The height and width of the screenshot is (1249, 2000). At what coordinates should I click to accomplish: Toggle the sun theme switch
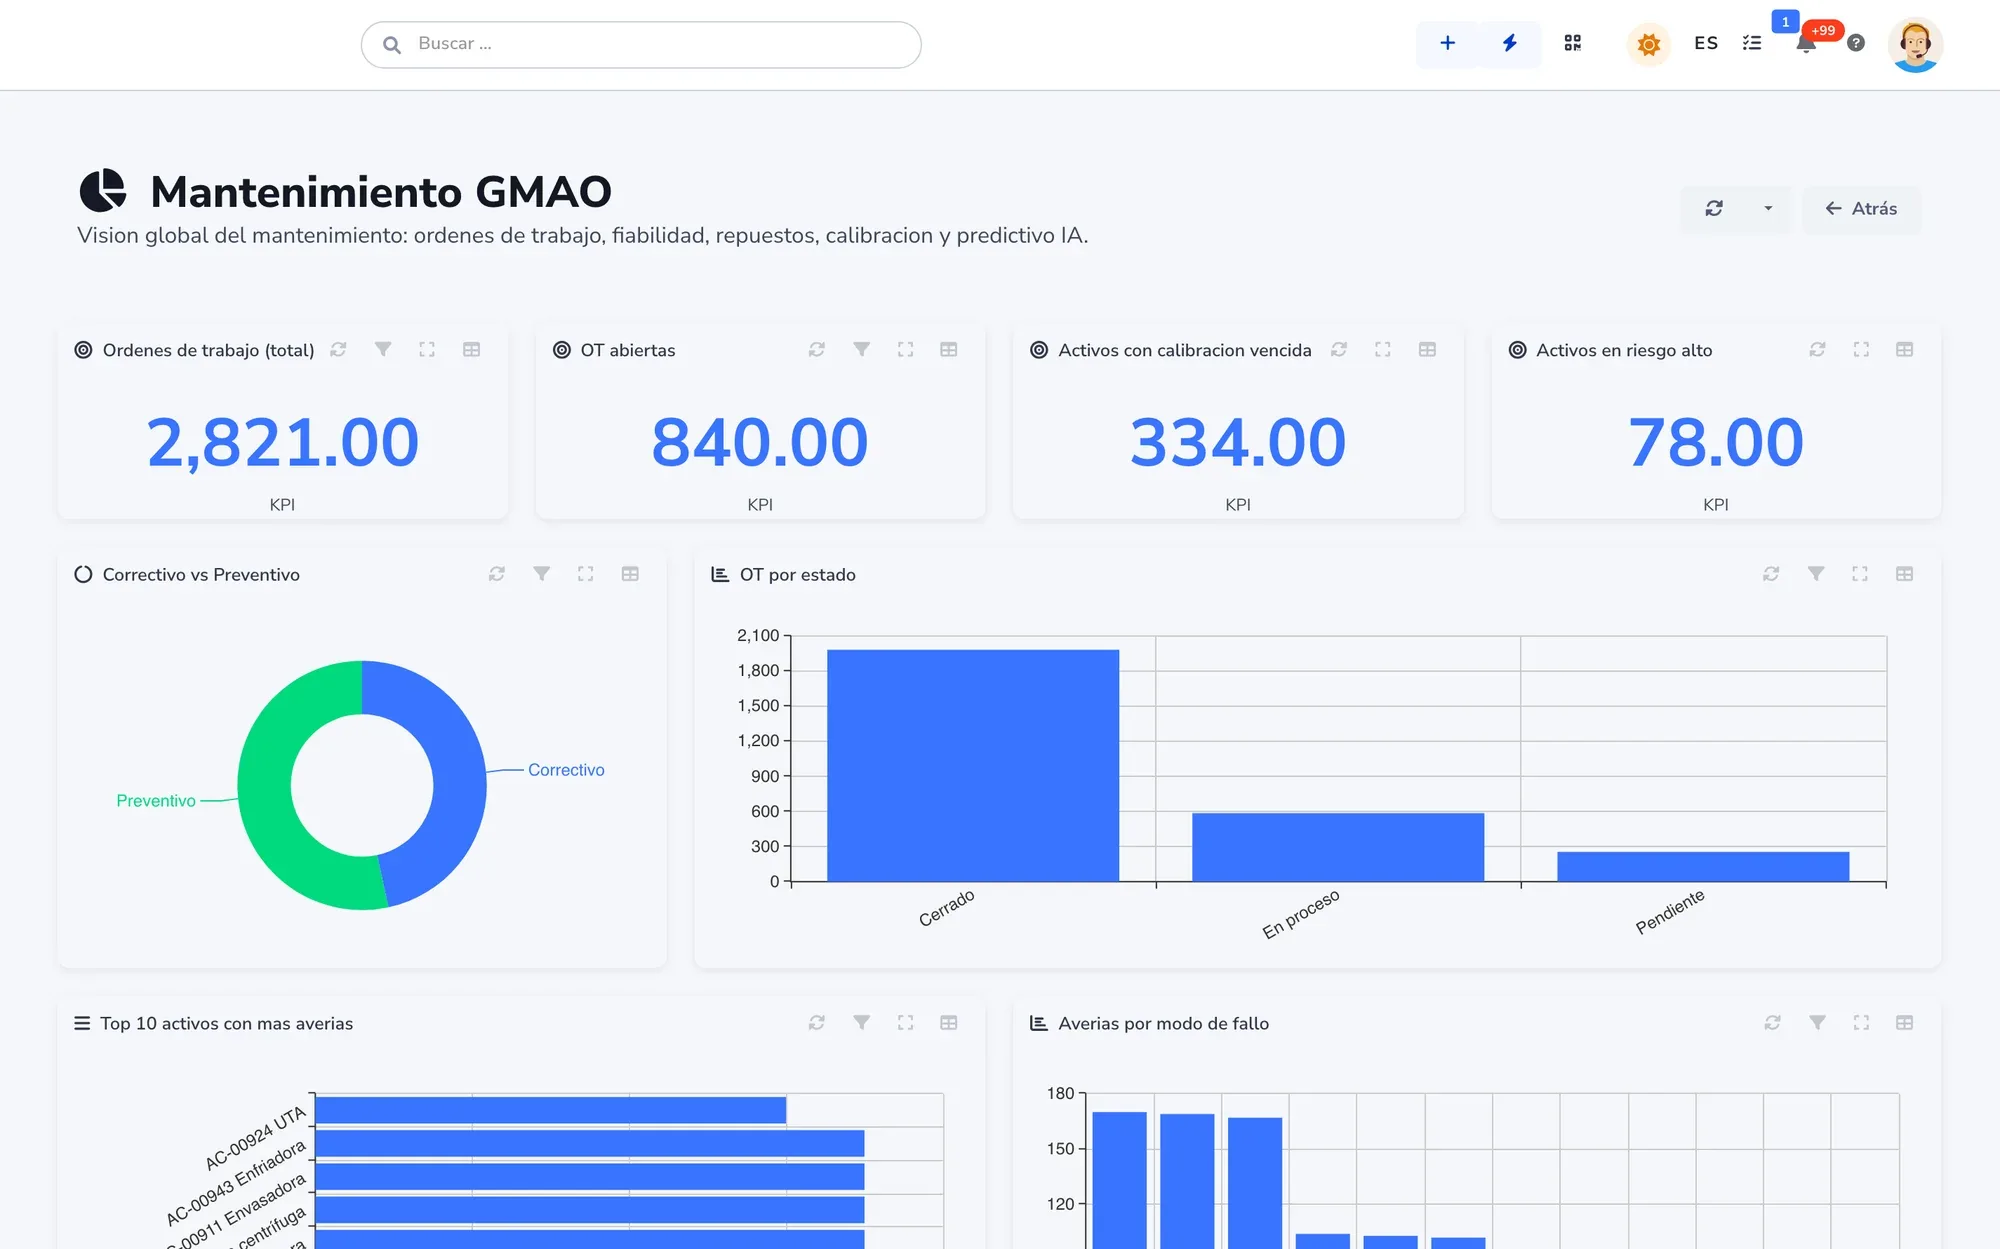coord(1649,44)
